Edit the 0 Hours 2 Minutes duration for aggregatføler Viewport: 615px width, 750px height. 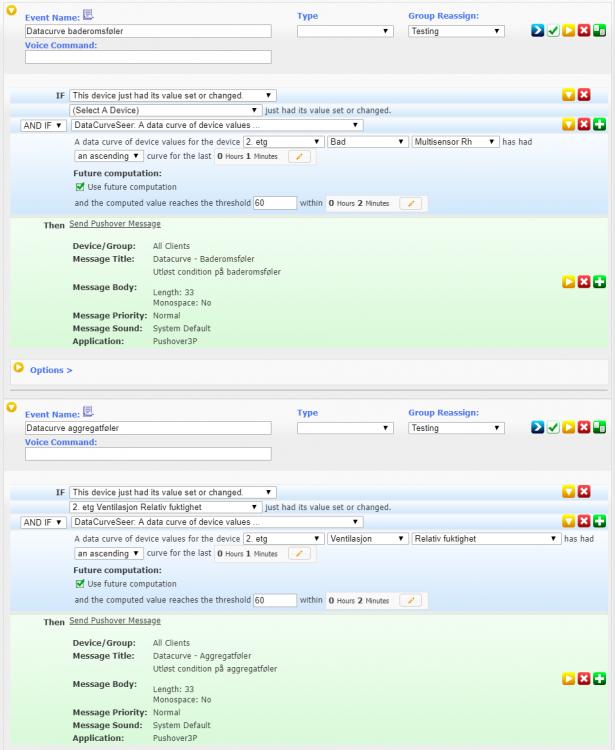(410, 600)
